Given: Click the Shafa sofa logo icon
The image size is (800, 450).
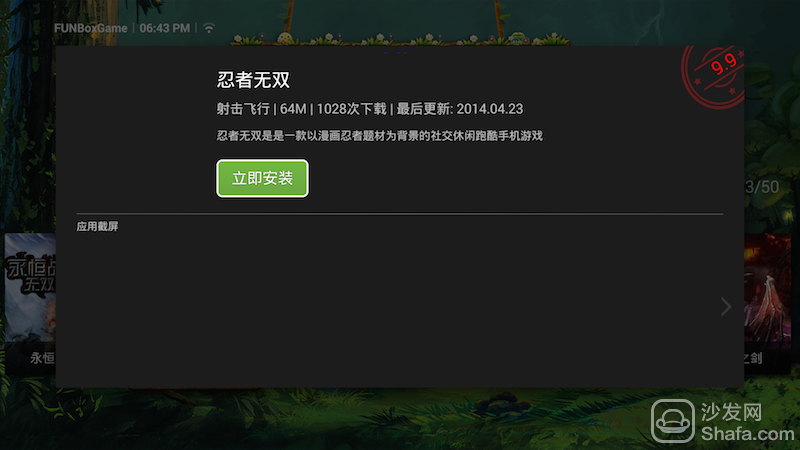Looking at the screenshot, I should point(673,421).
